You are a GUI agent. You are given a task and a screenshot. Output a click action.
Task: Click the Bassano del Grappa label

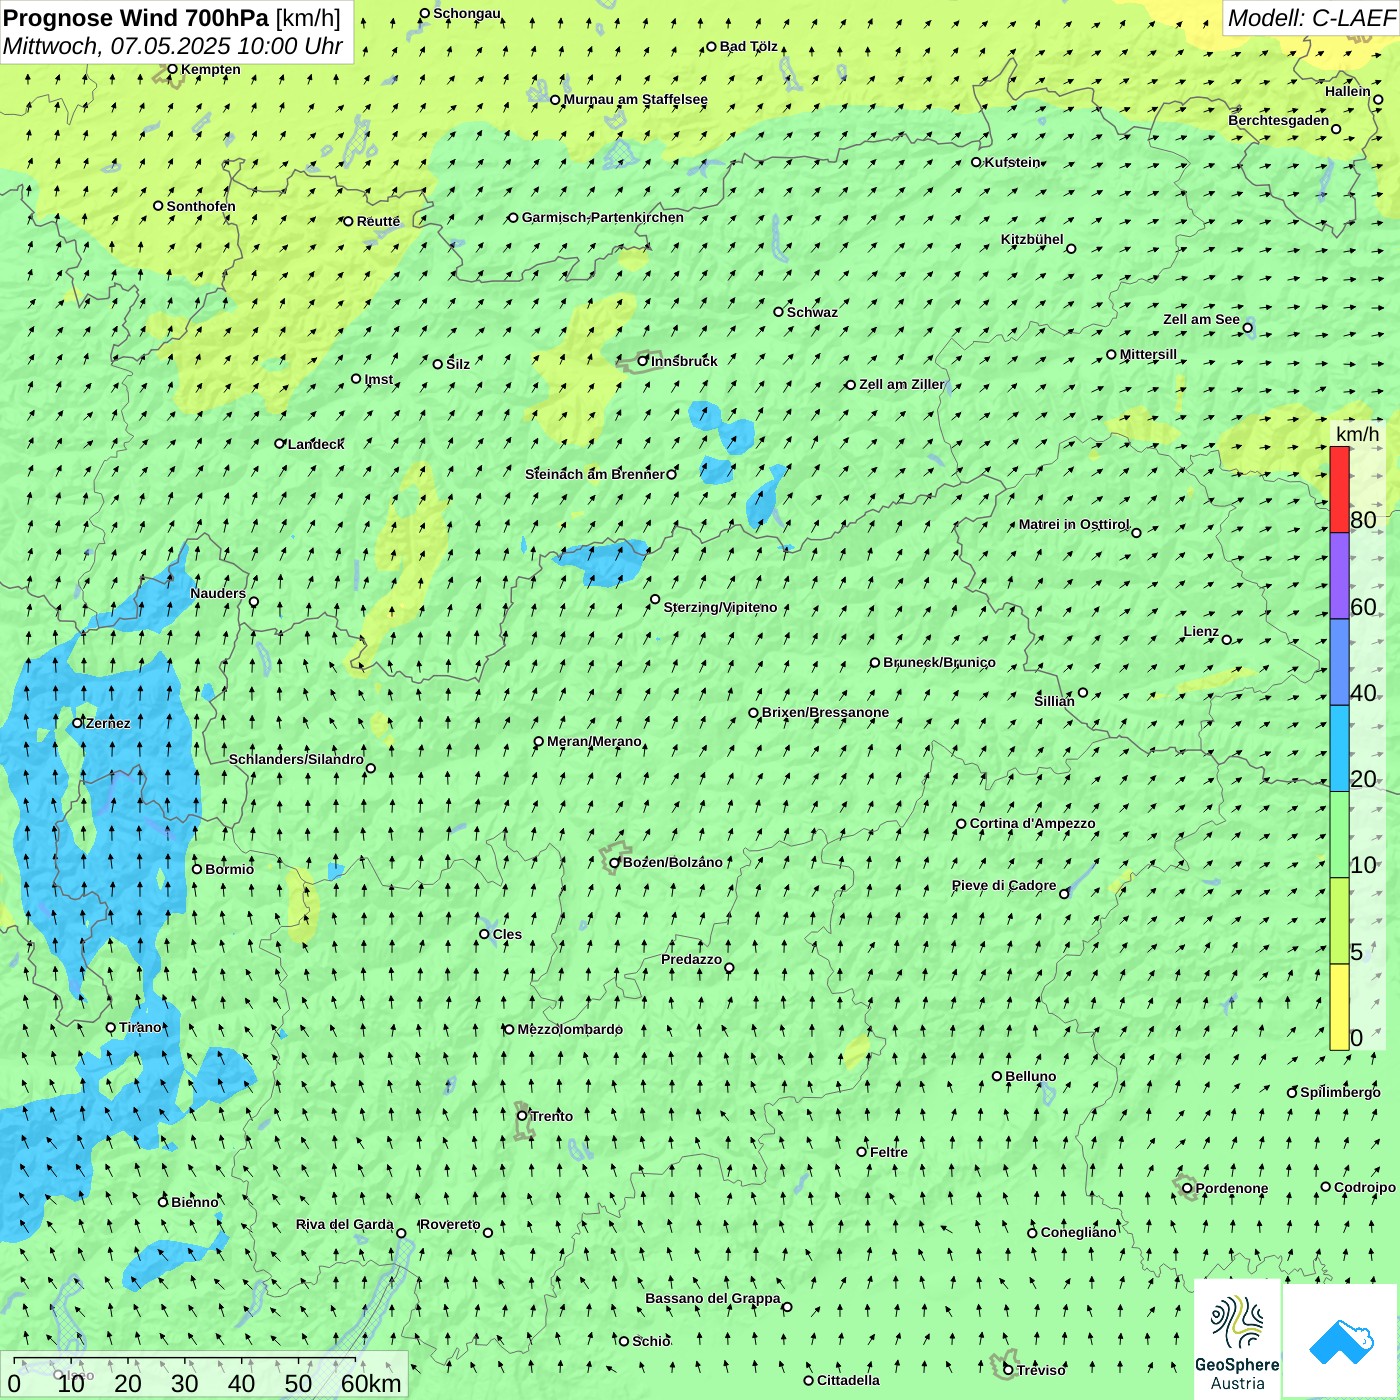click(x=713, y=1298)
